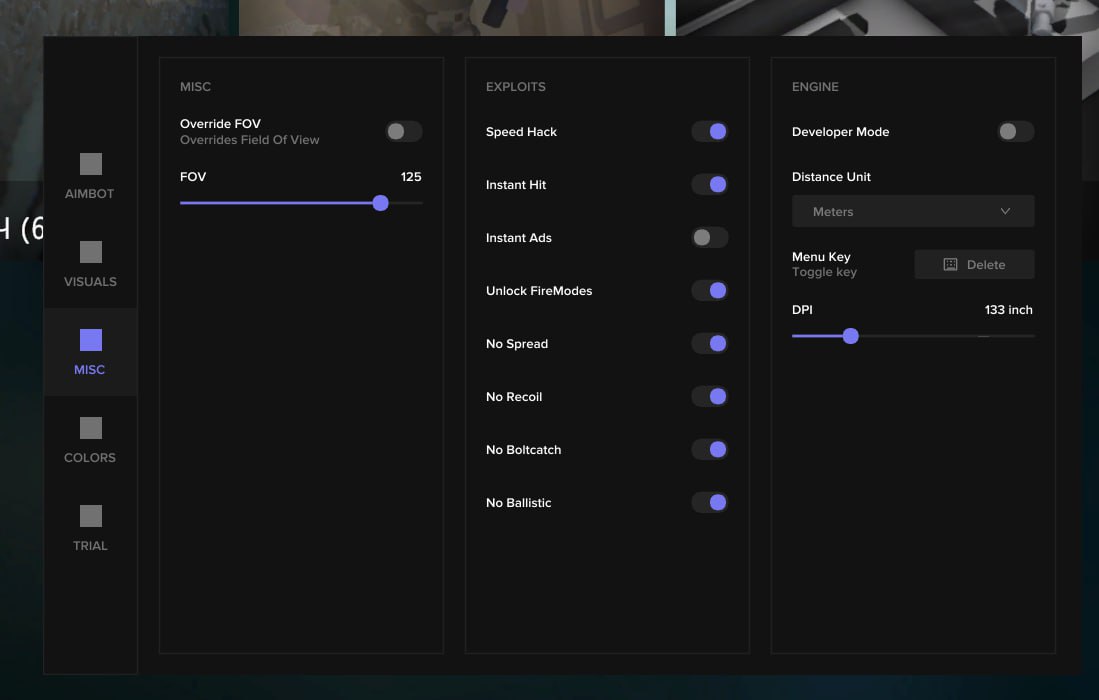Turn on the Instant Ads toggle
The height and width of the screenshot is (700, 1099).
point(709,238)
